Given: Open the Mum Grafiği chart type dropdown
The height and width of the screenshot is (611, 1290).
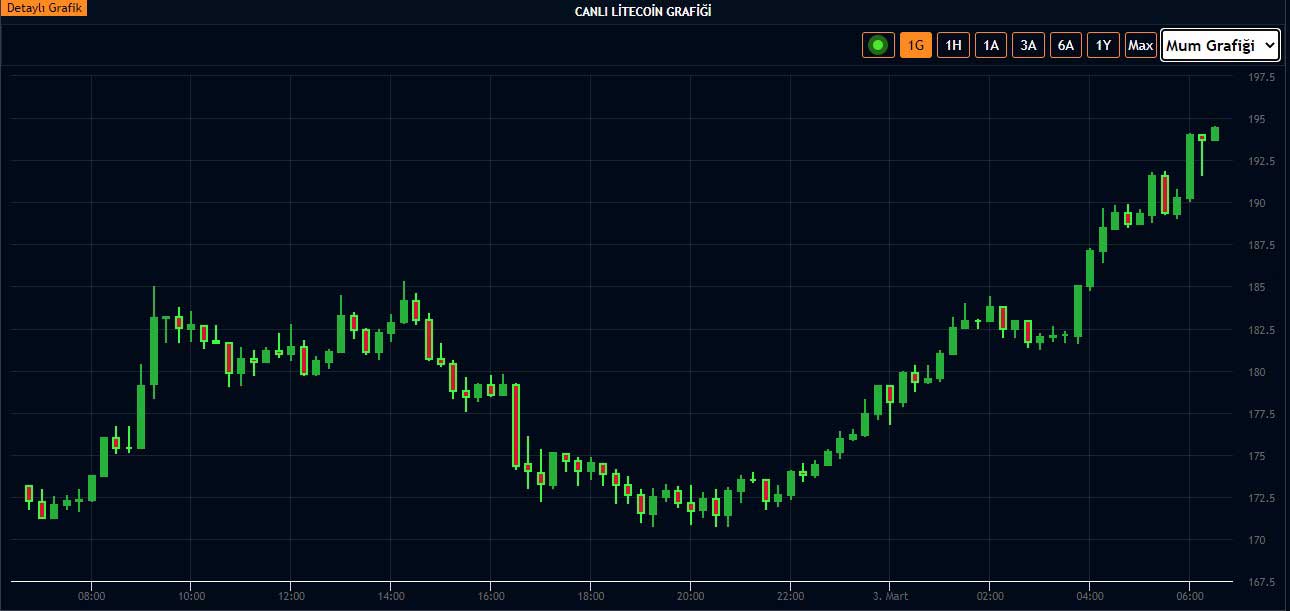Looking at the screenshot, I should point(1220,45).
